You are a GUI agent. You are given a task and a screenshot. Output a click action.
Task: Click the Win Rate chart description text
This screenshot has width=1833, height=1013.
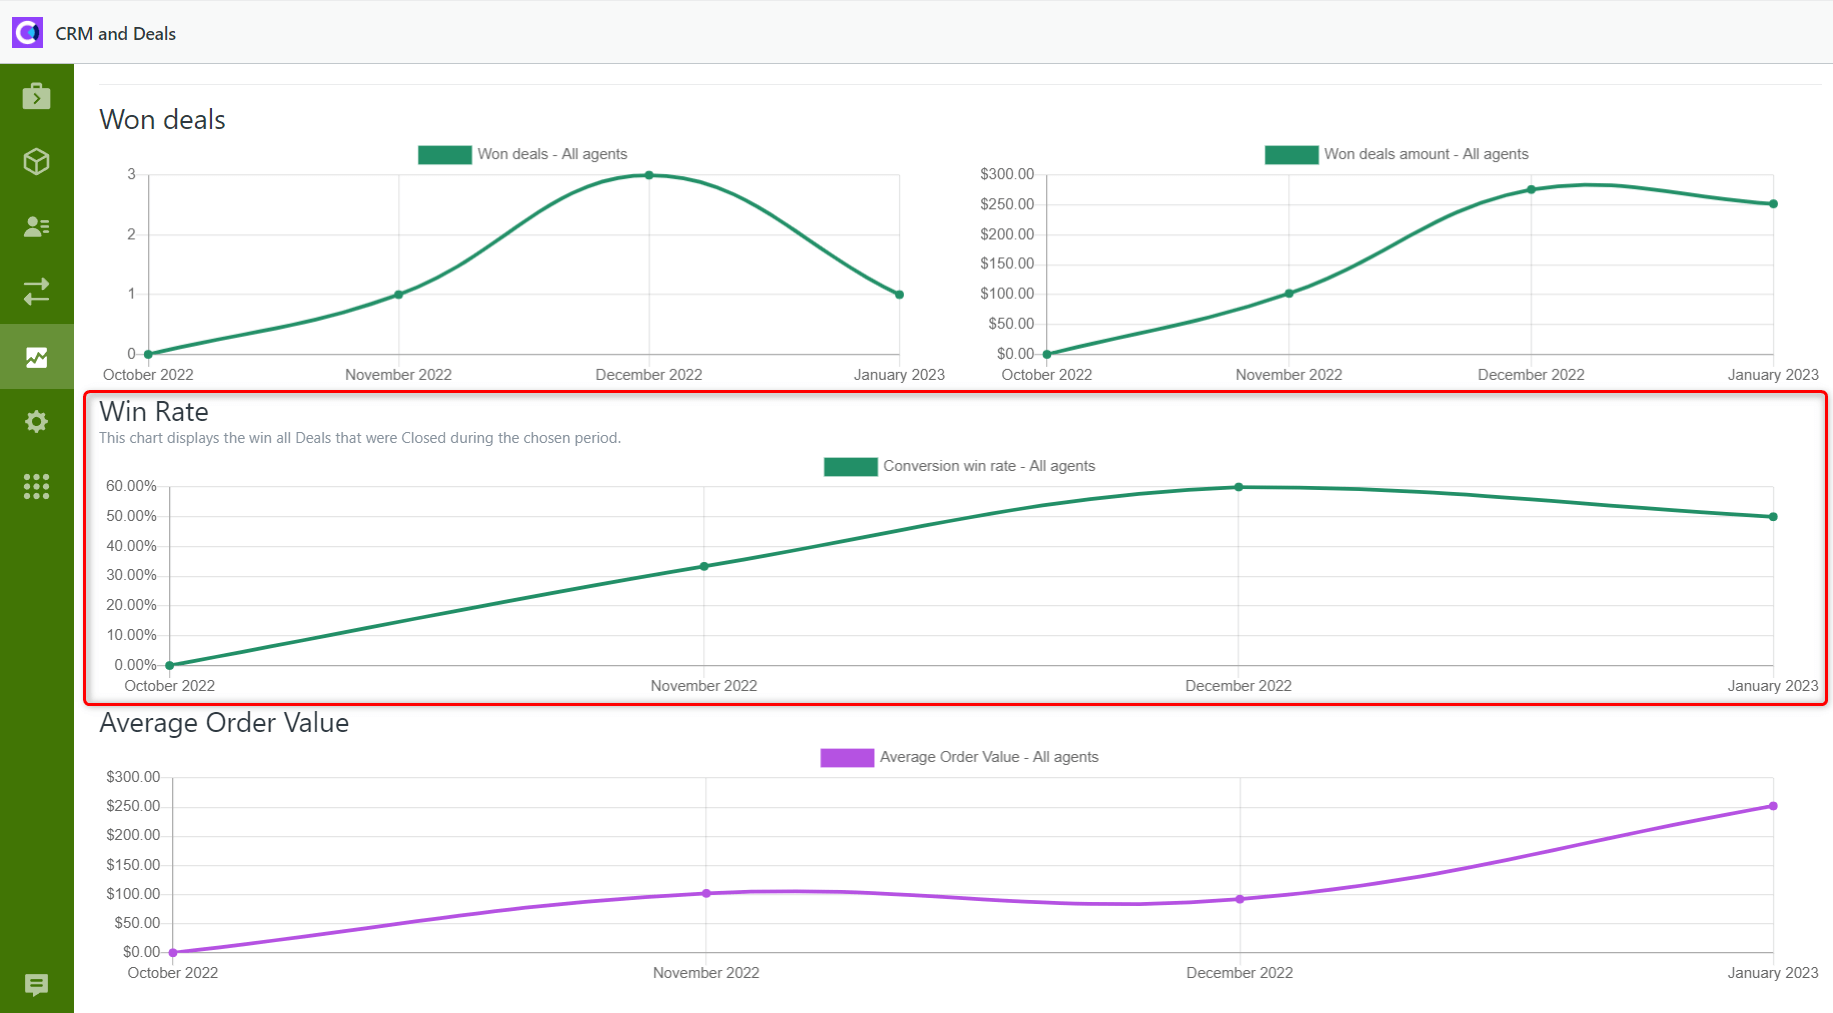360,438
